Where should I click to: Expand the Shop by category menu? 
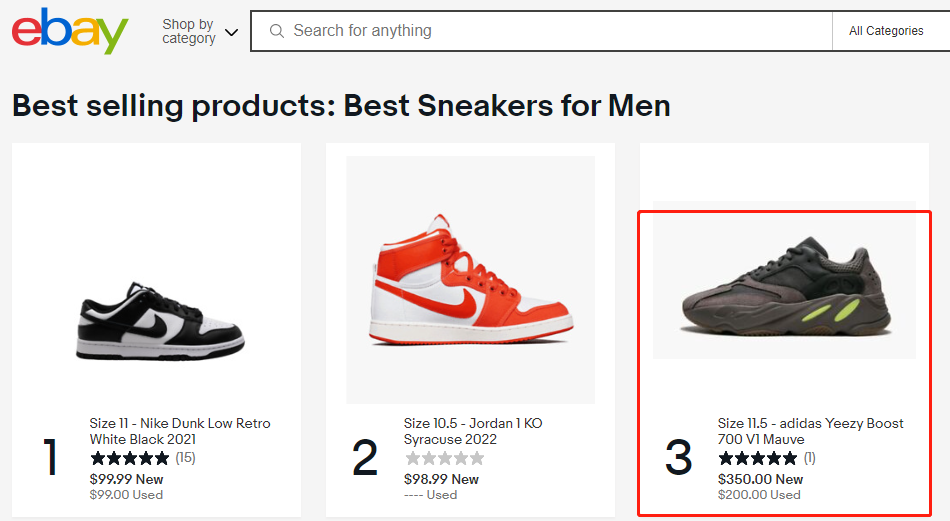(x=200, y=31)
